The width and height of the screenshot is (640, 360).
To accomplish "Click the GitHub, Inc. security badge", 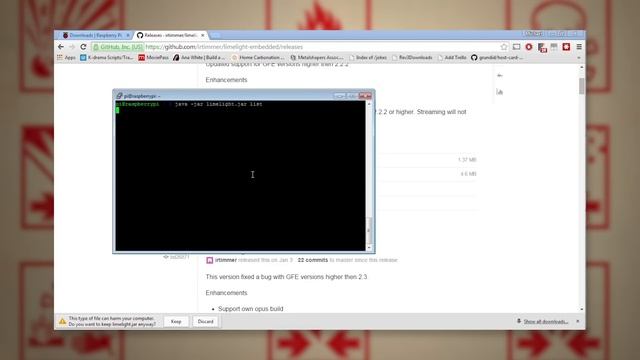I will click(x=118, y=47).
